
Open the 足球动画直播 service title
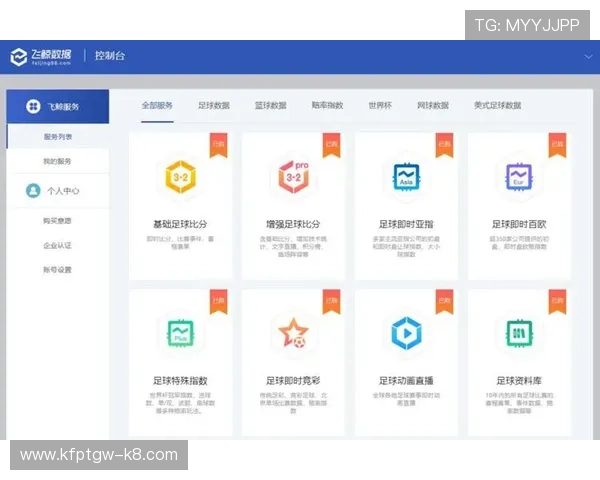pos(406,381)
